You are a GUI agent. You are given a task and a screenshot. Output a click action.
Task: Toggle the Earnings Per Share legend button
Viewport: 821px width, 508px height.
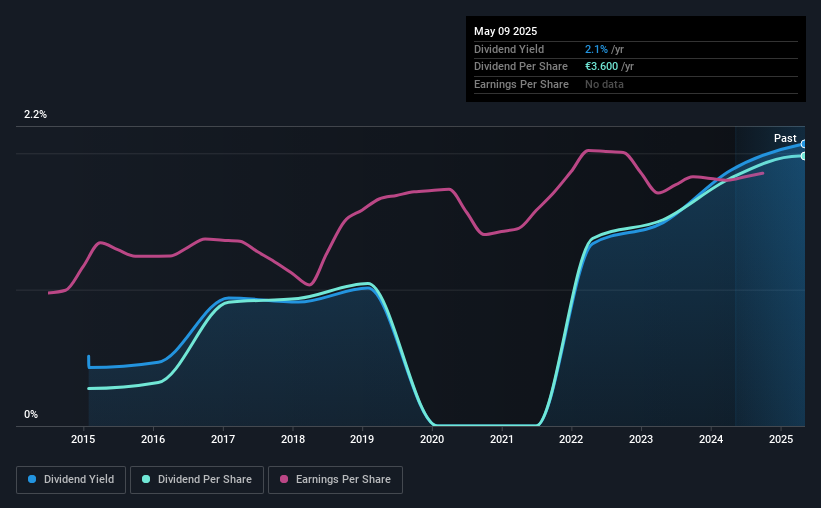pyautogui.click(x=335, y=480)
